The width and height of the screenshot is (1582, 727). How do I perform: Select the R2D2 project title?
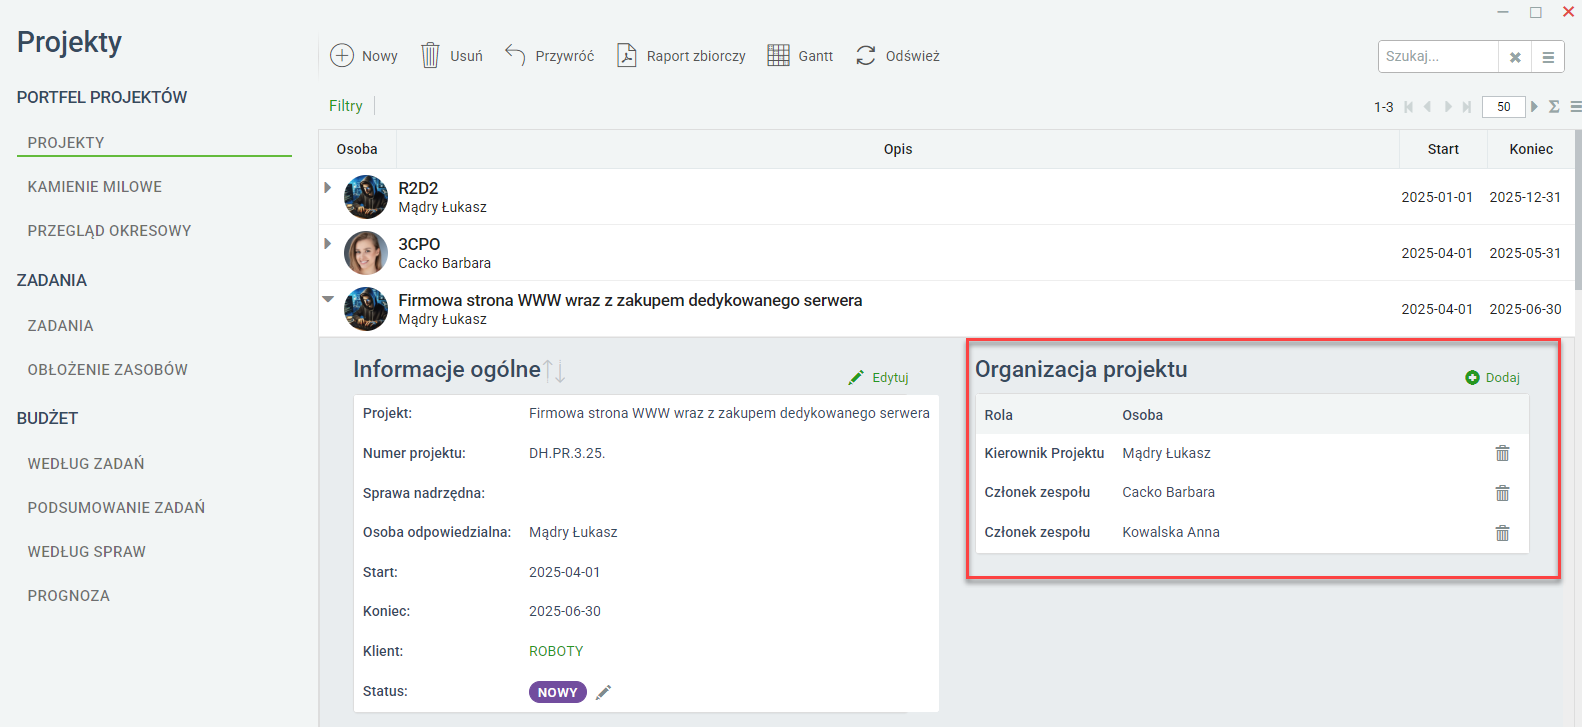(x=418, y=188)
